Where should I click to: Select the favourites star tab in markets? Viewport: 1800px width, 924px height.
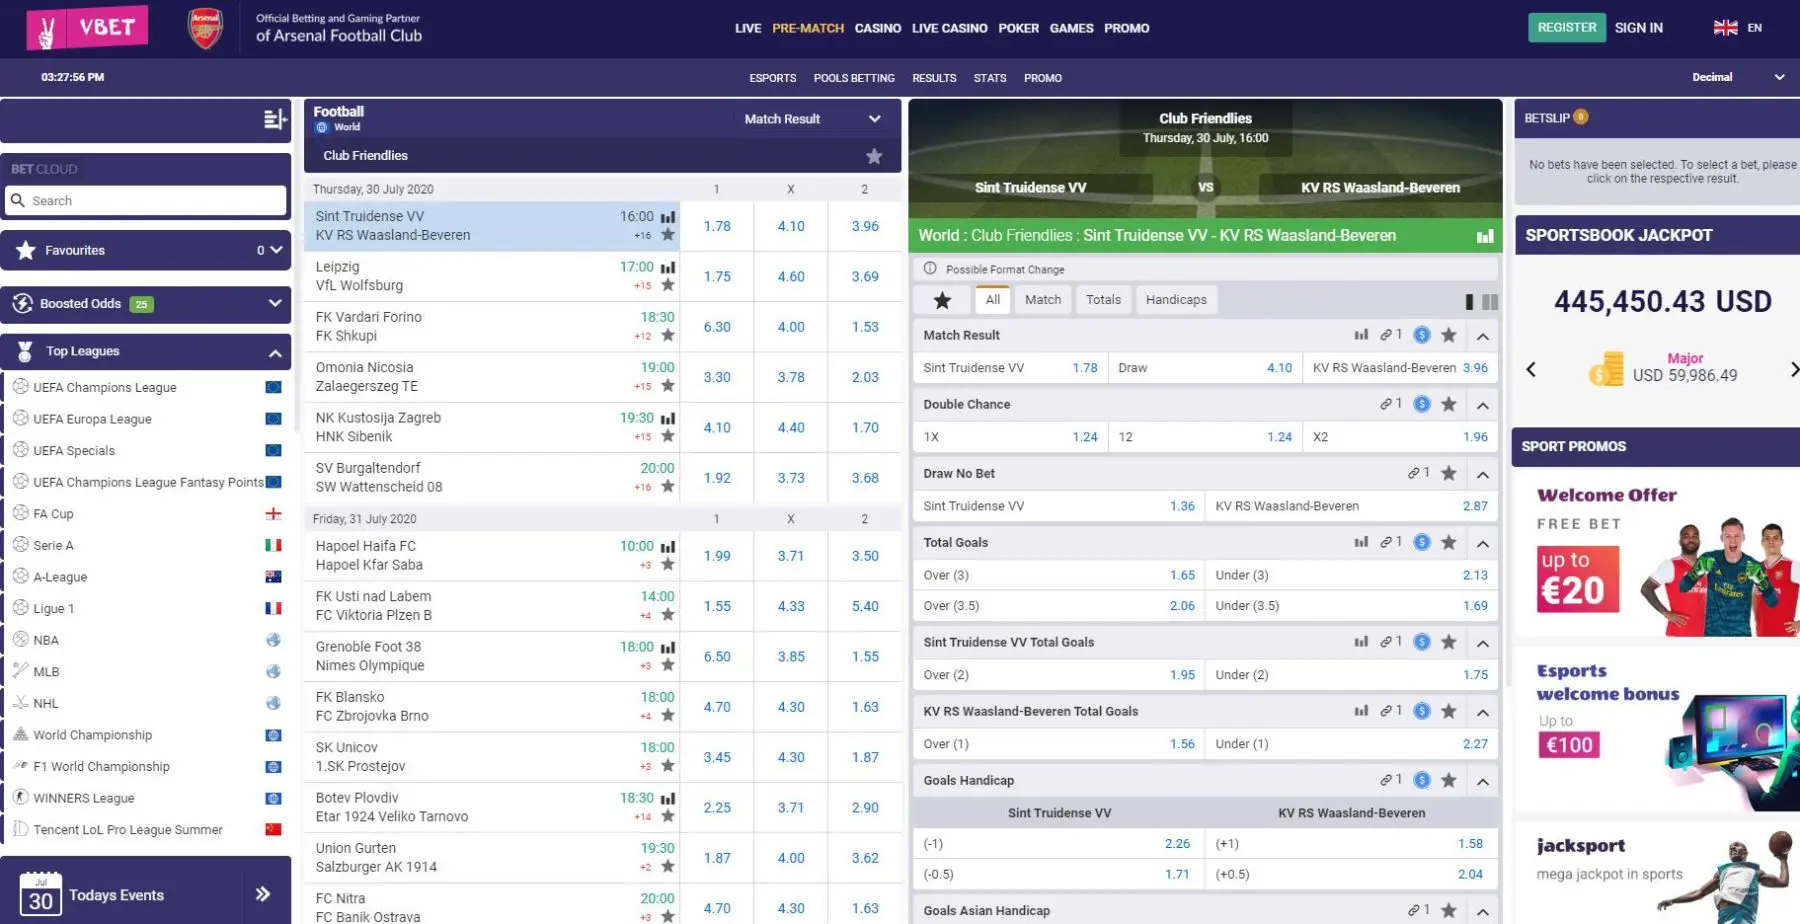942,300
